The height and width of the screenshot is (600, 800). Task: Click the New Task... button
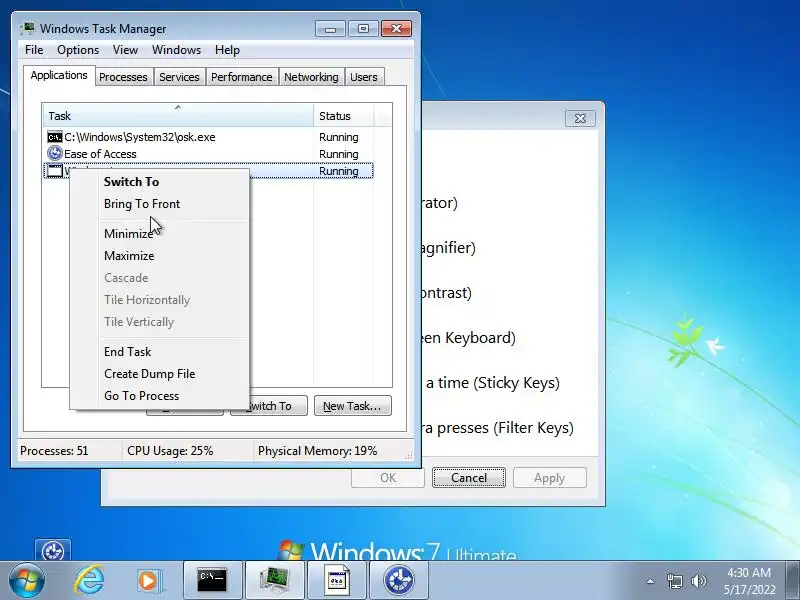tap(353, 406)
